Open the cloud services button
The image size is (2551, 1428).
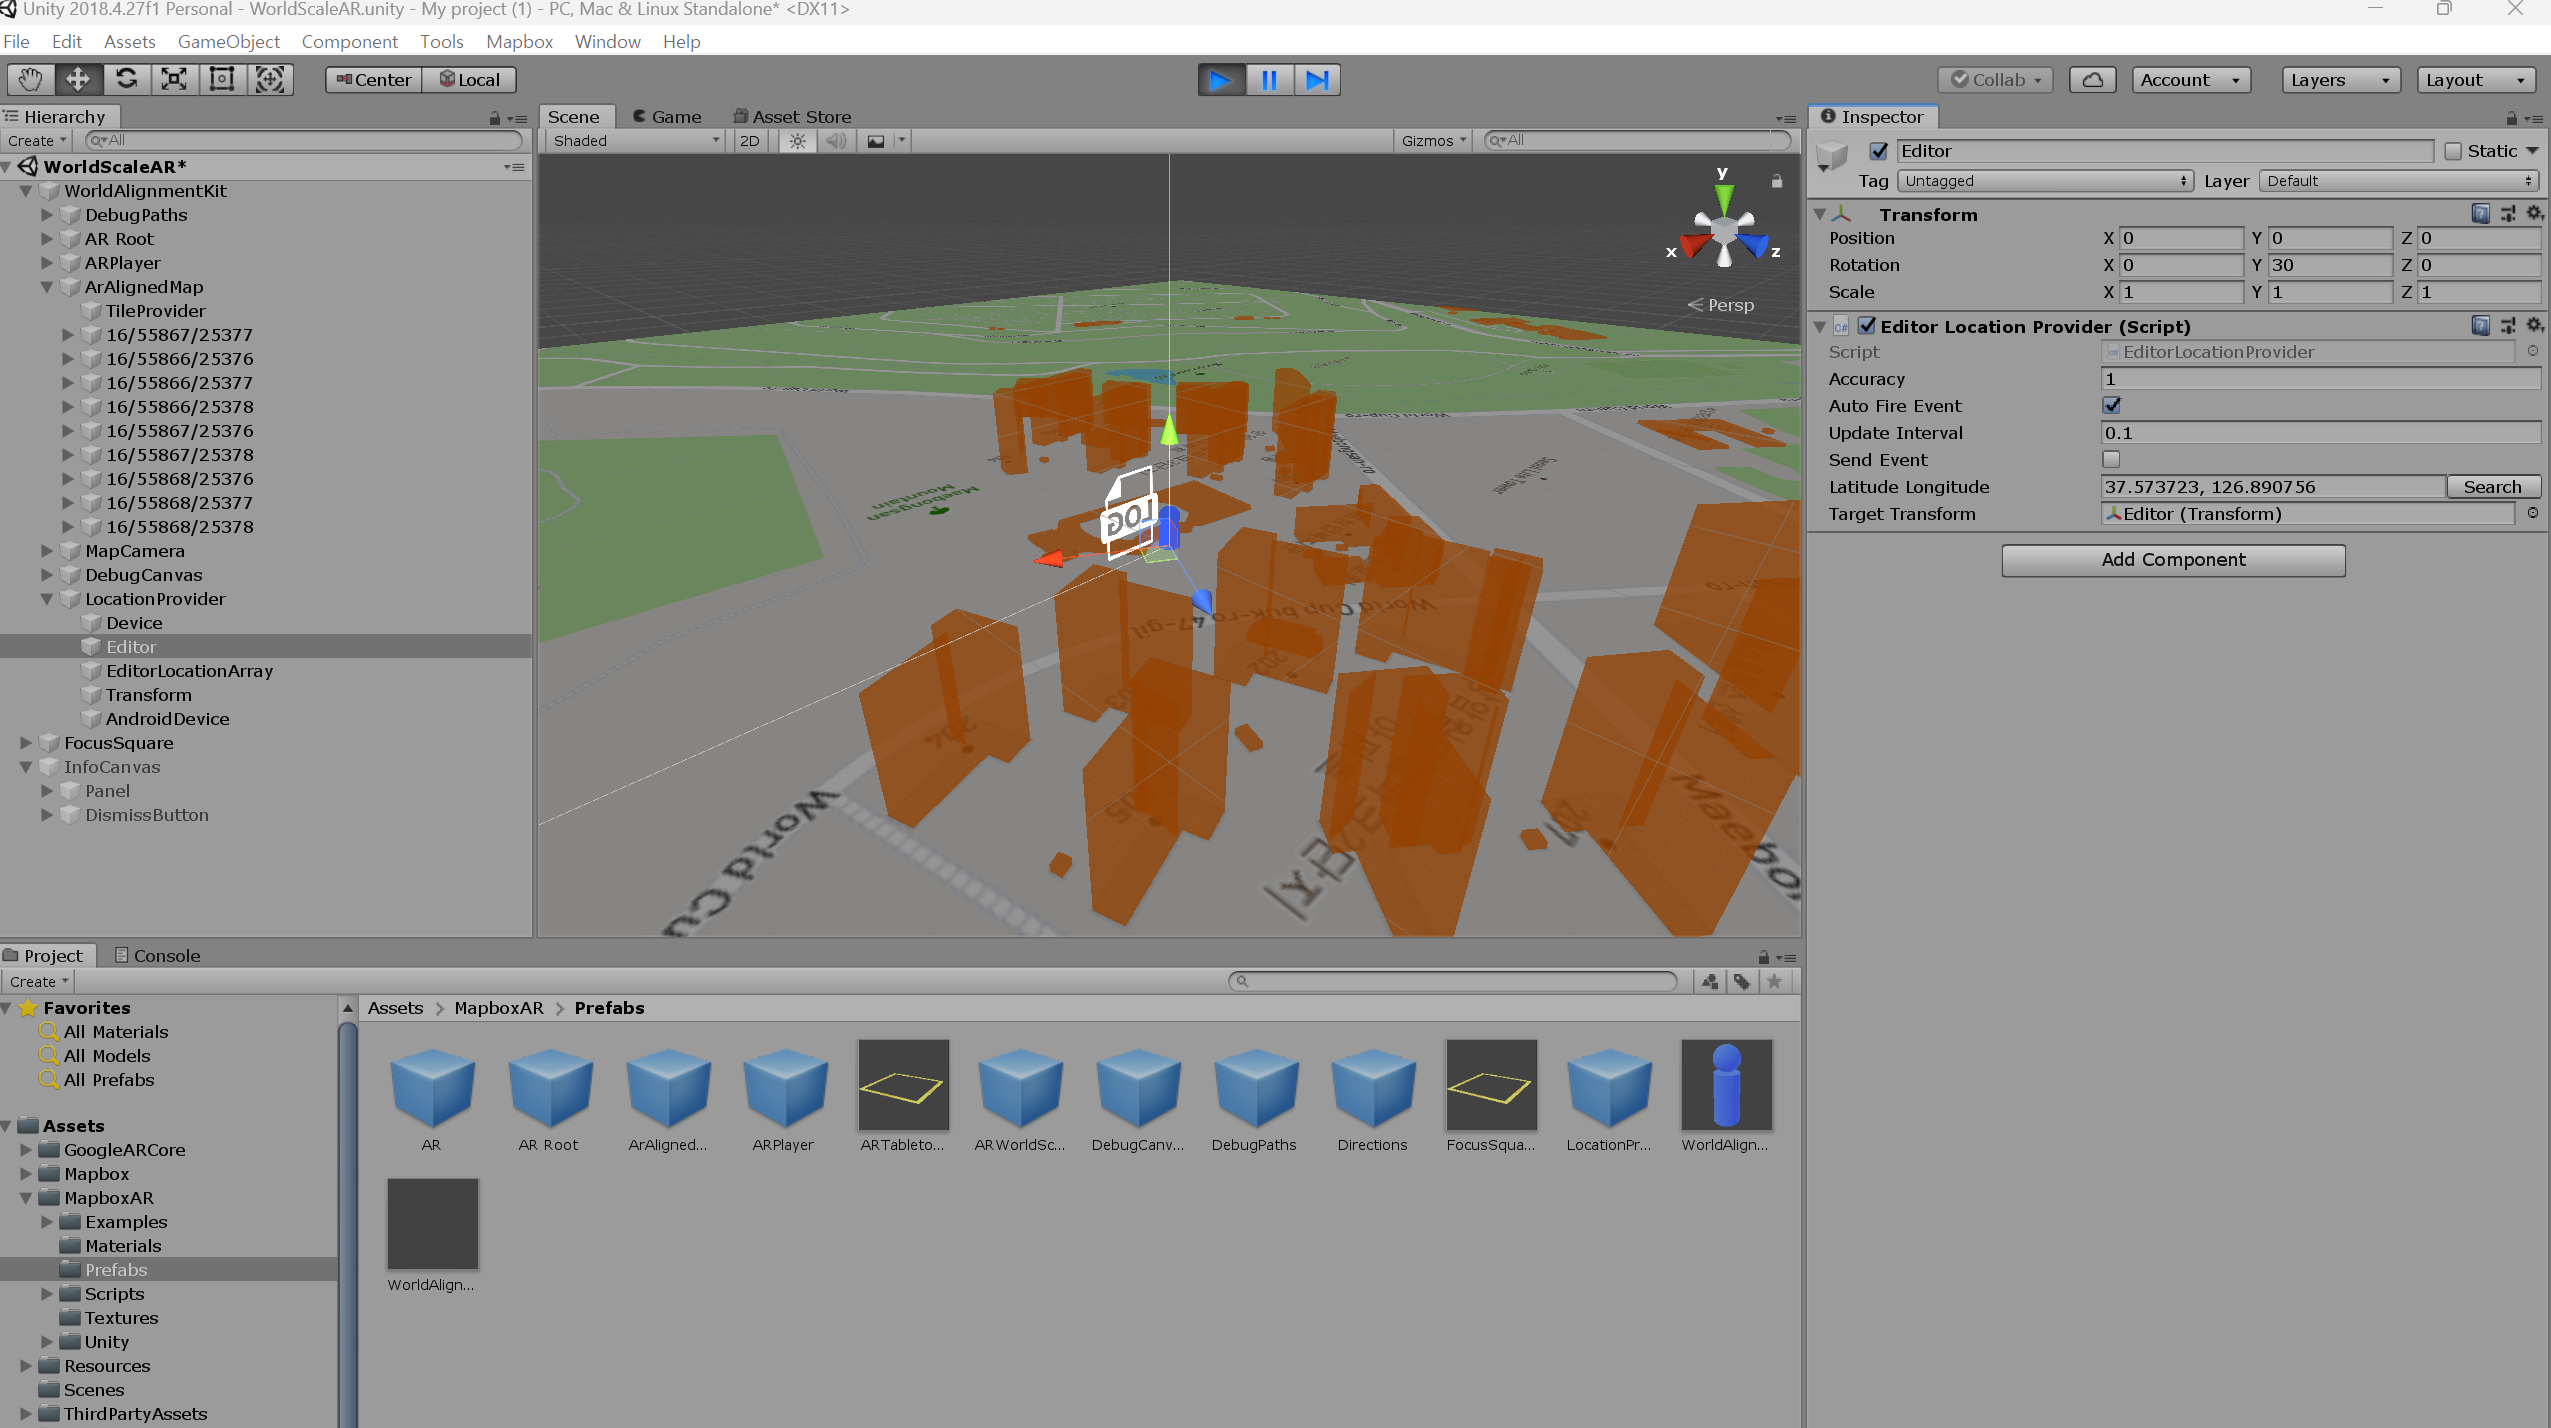[x=2091, y=80]
